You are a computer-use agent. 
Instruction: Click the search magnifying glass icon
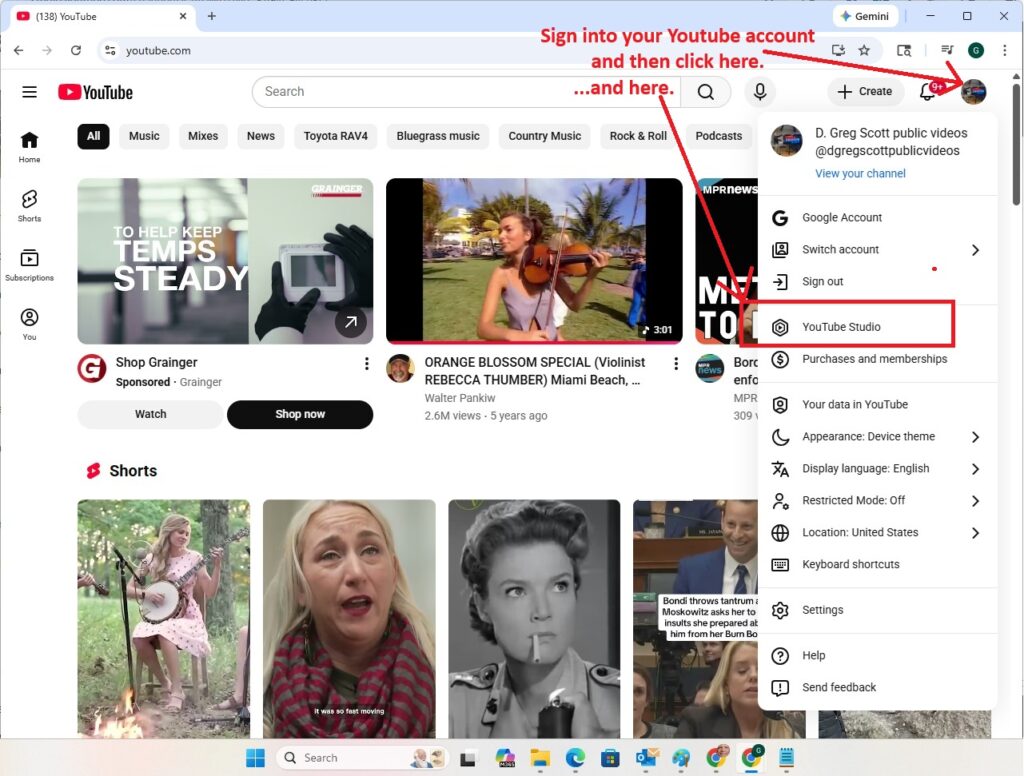(x=706, y=92)
